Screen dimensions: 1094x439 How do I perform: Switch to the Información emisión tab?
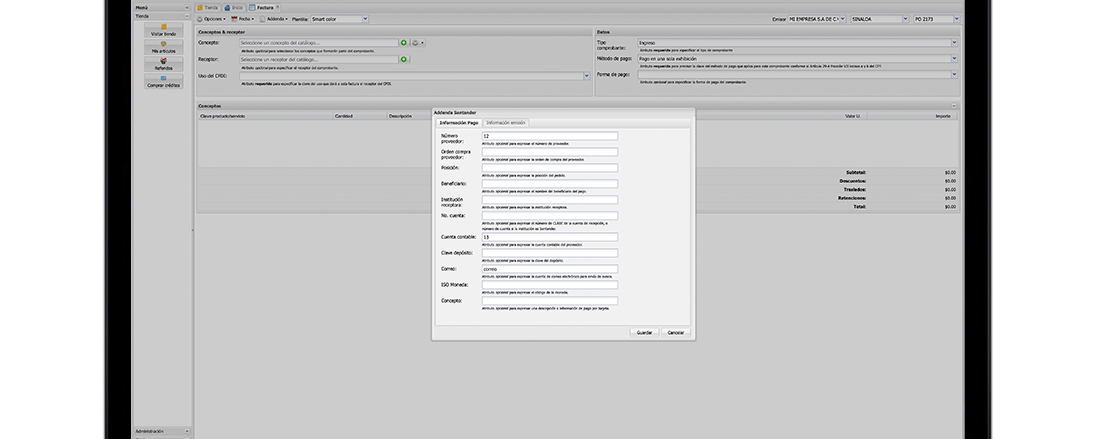tap(505, 122)
